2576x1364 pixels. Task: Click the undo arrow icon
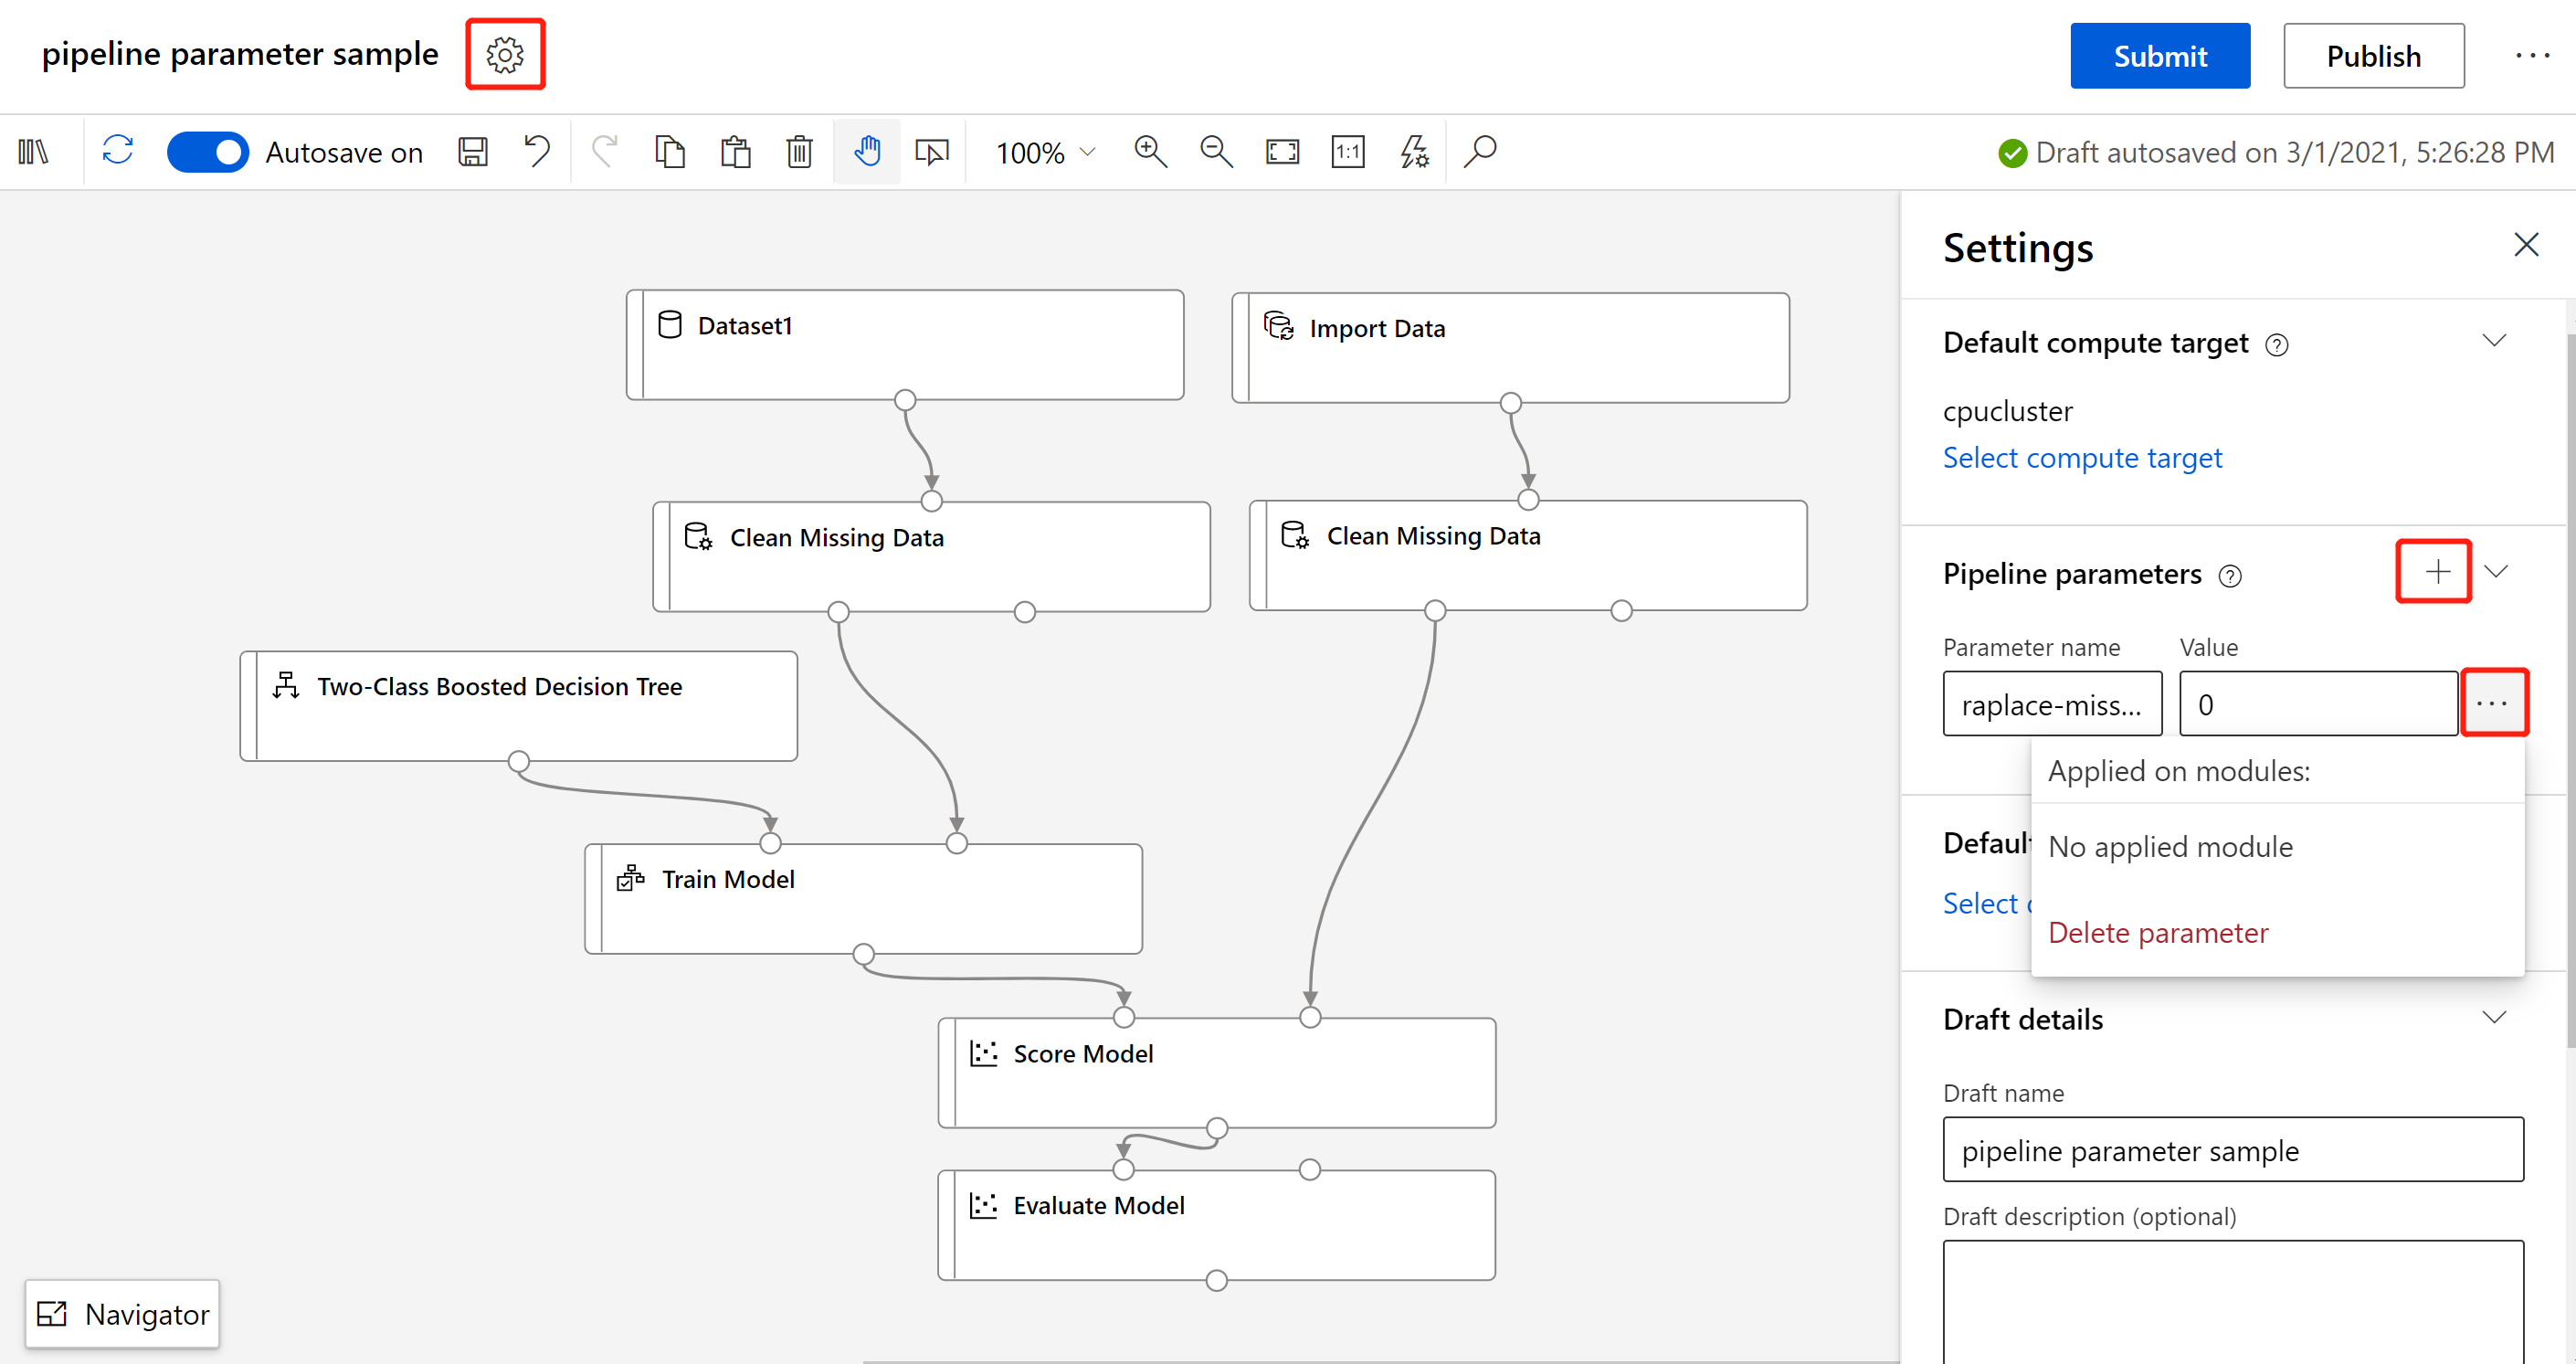pos(535,150)
